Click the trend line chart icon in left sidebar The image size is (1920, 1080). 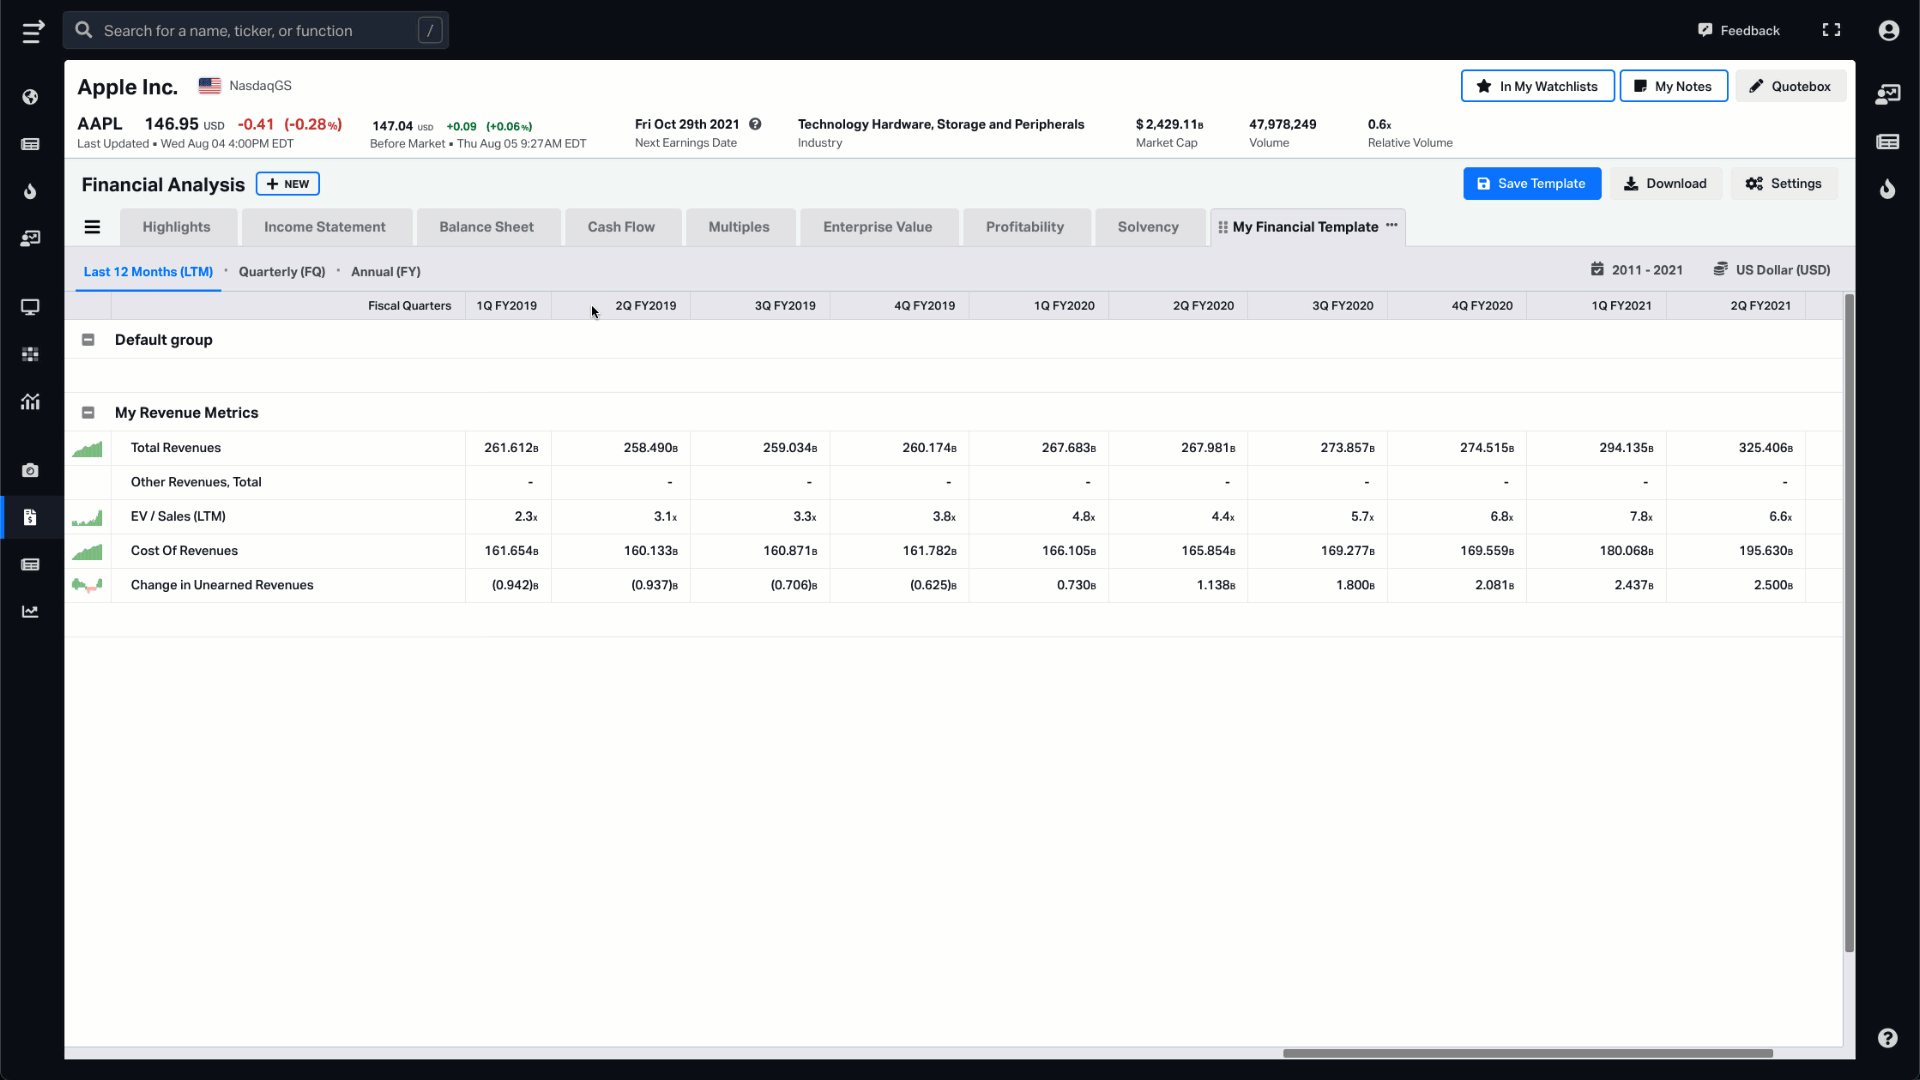tap(30, 611)
